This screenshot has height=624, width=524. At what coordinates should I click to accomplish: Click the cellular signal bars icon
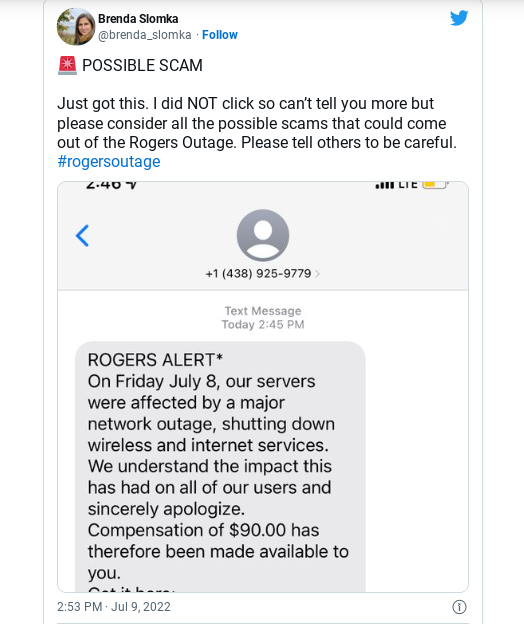pos(384,185)
